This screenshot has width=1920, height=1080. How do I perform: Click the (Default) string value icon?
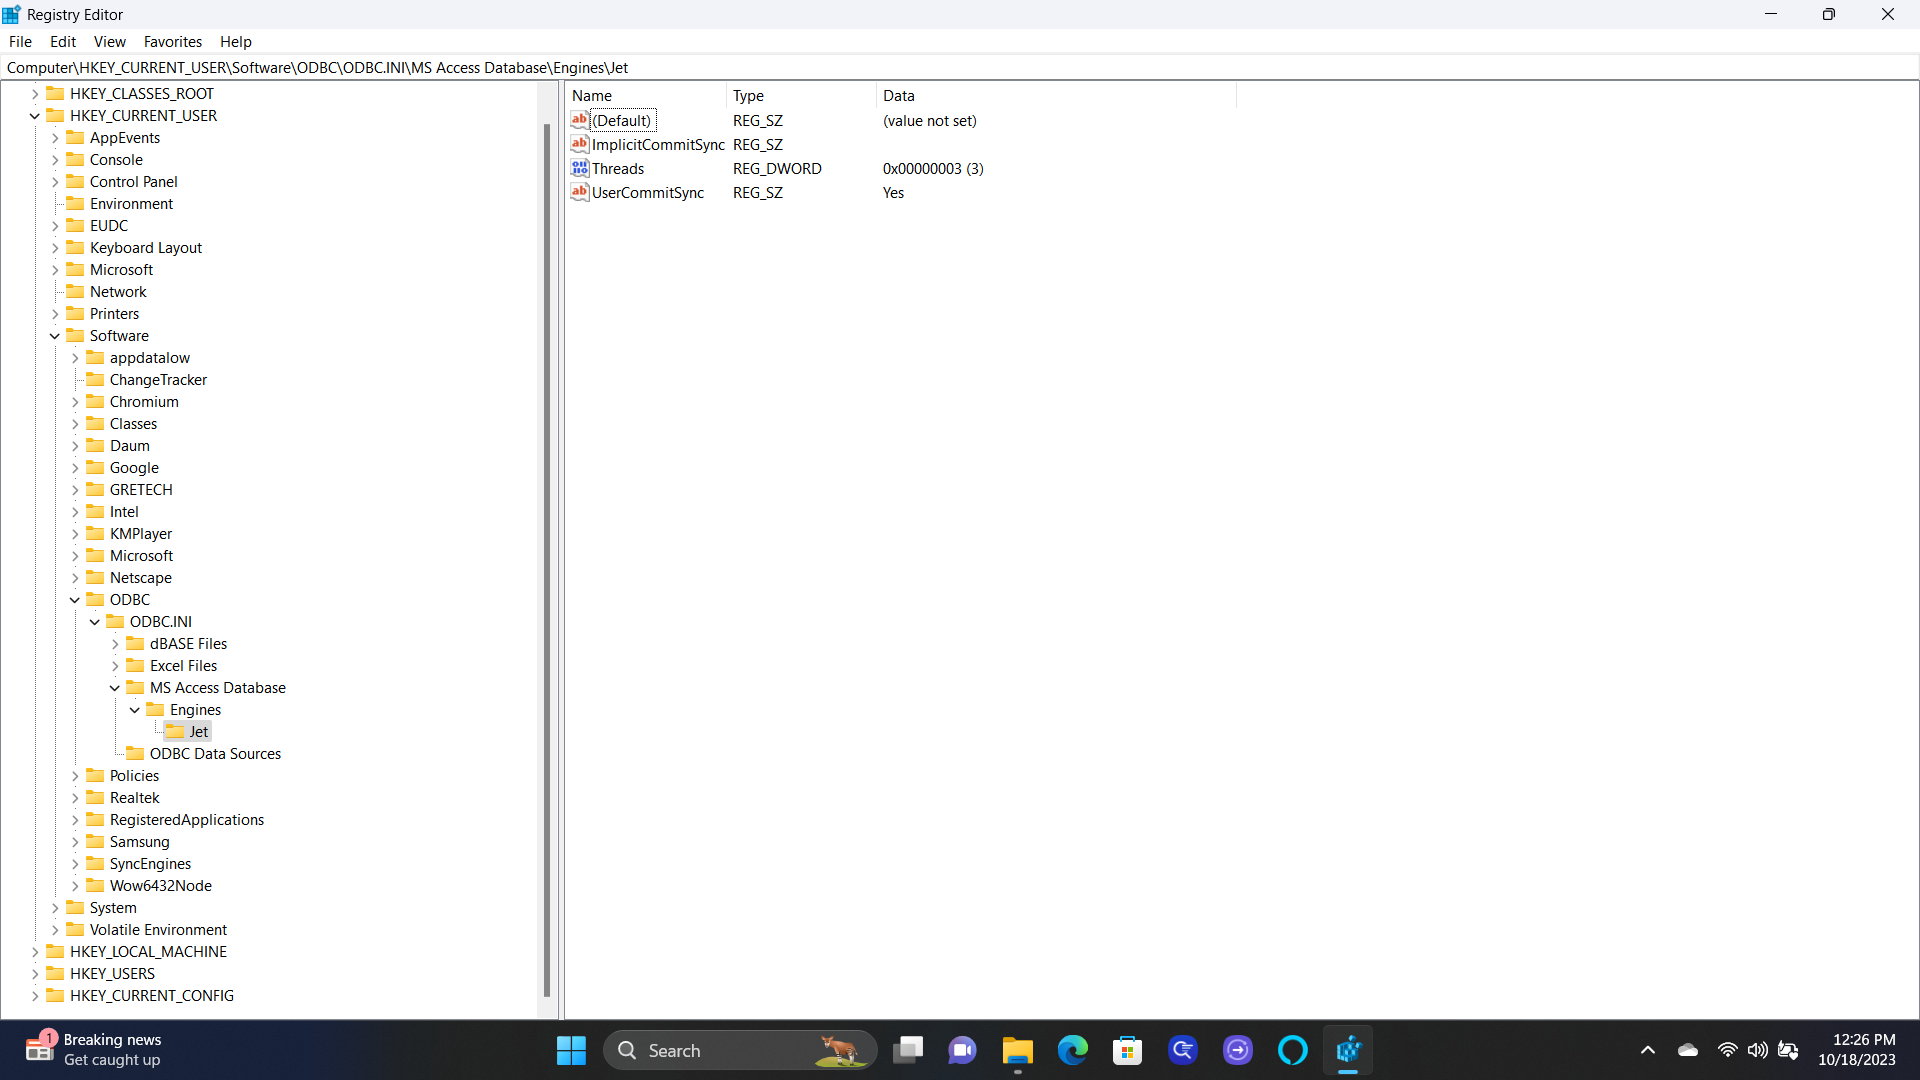(580, 120)
